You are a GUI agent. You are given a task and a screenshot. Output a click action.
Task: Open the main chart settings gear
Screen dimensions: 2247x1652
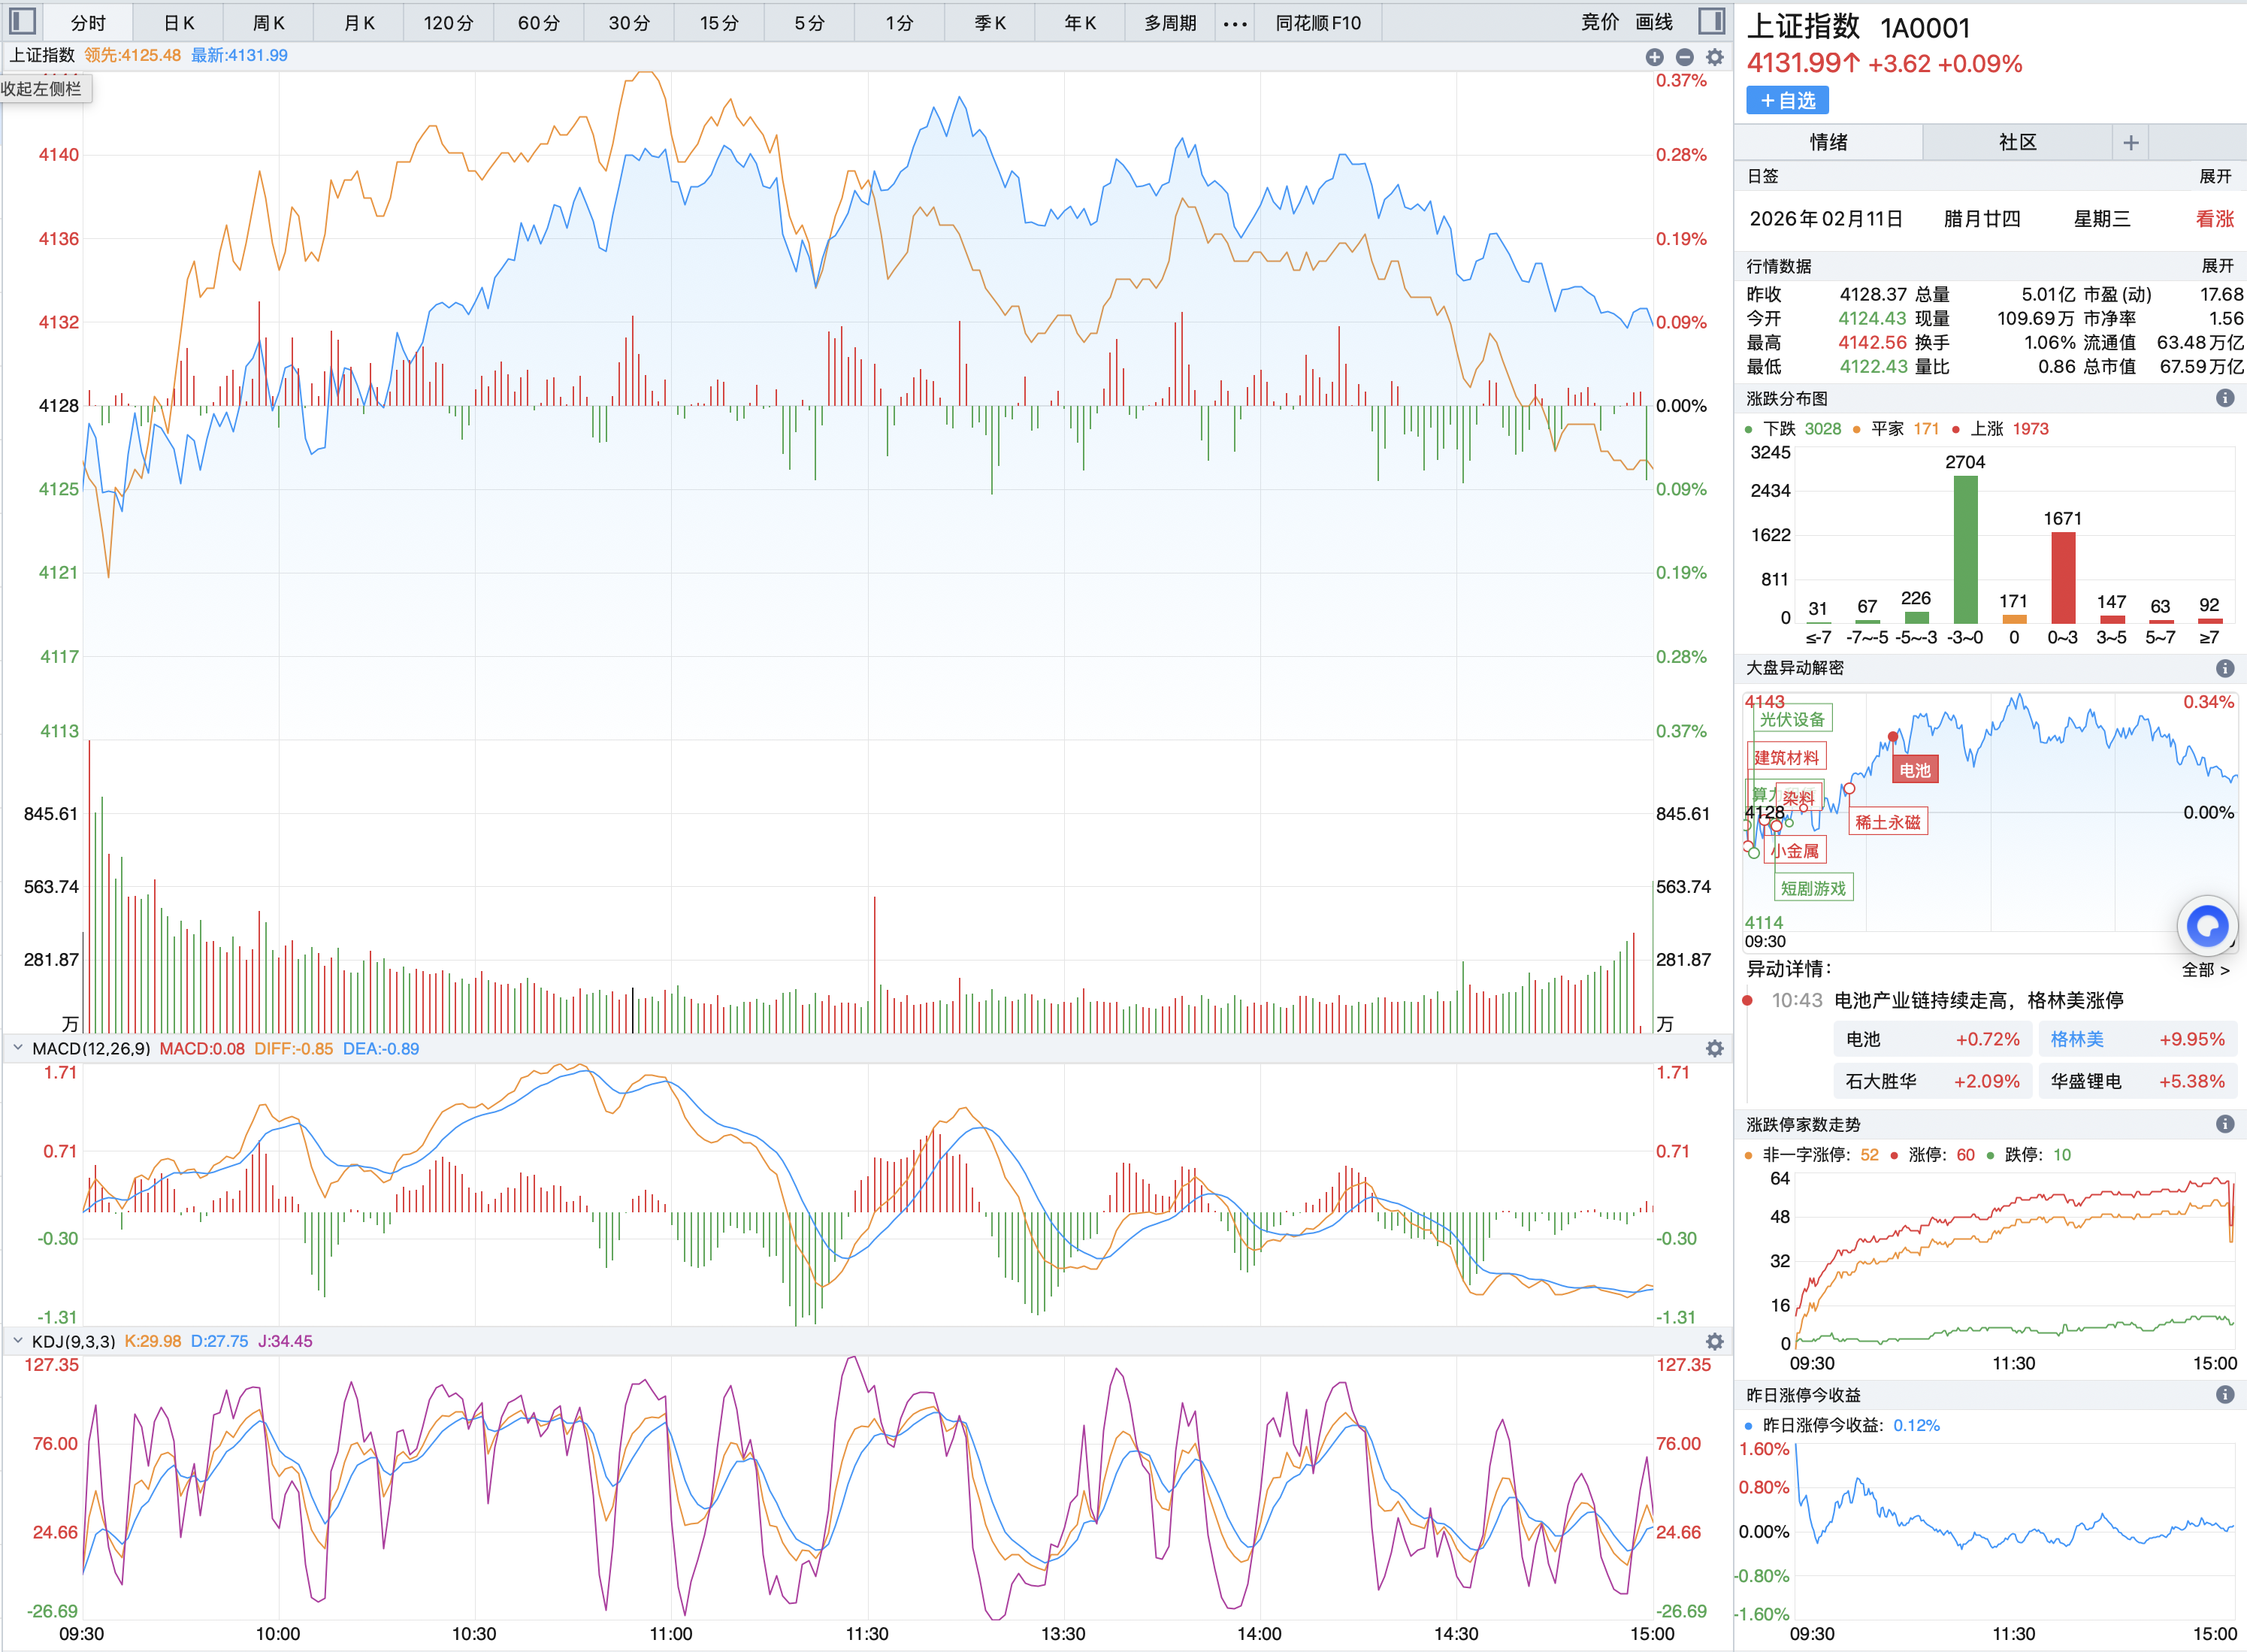pyautogui.click(x=1714, y=57)
